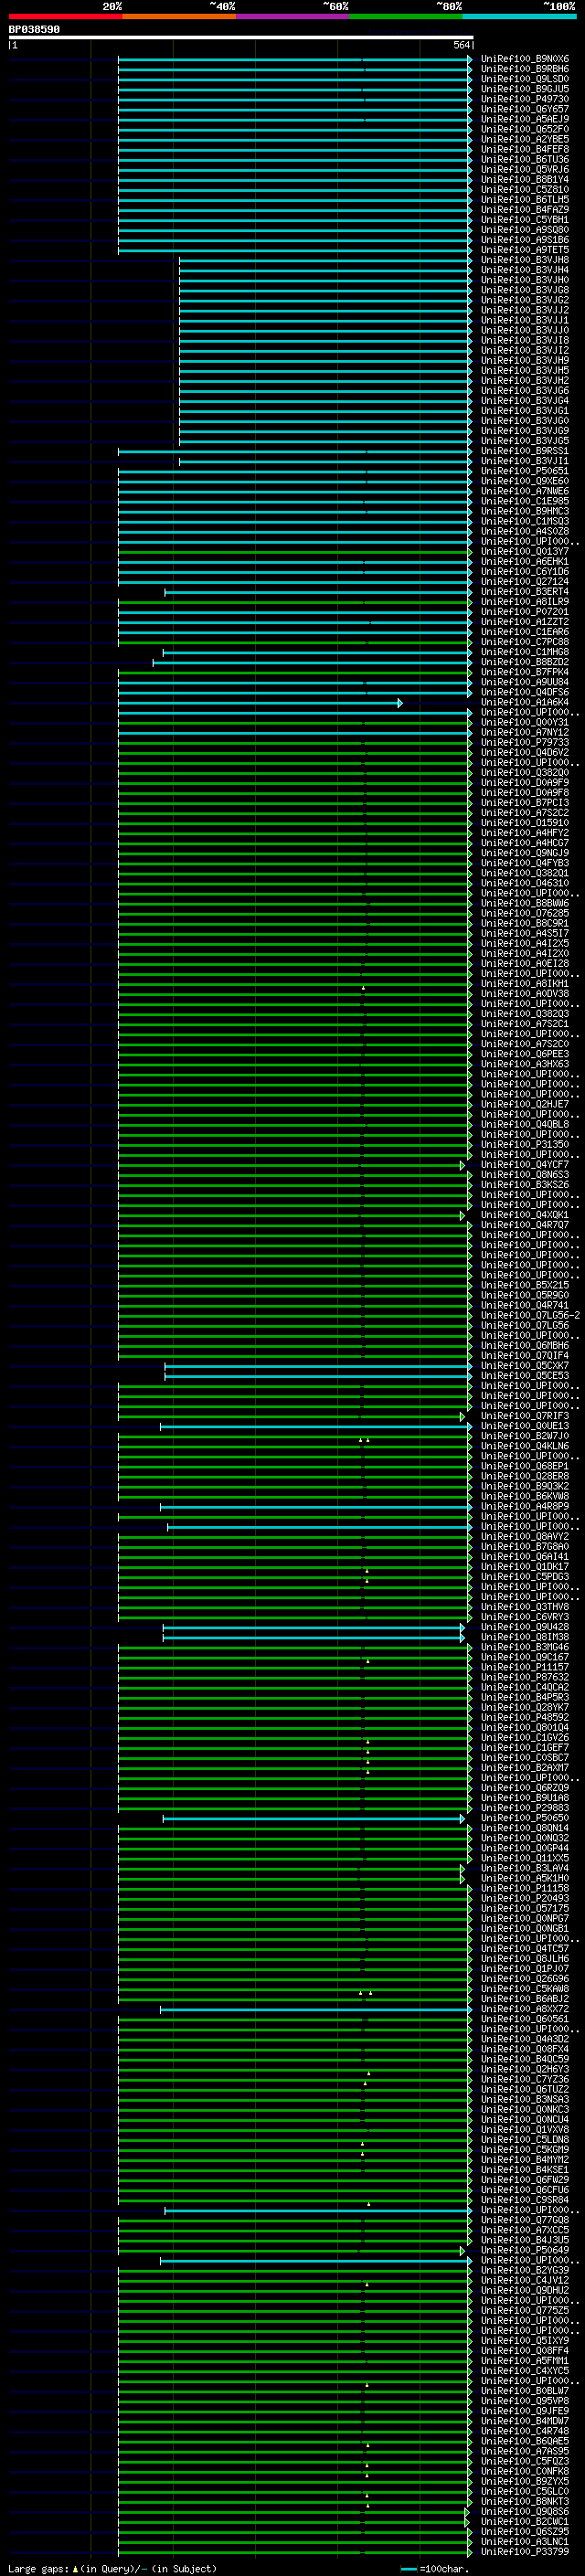Open hit UniRef100_P48592

tap(525, 1717)
